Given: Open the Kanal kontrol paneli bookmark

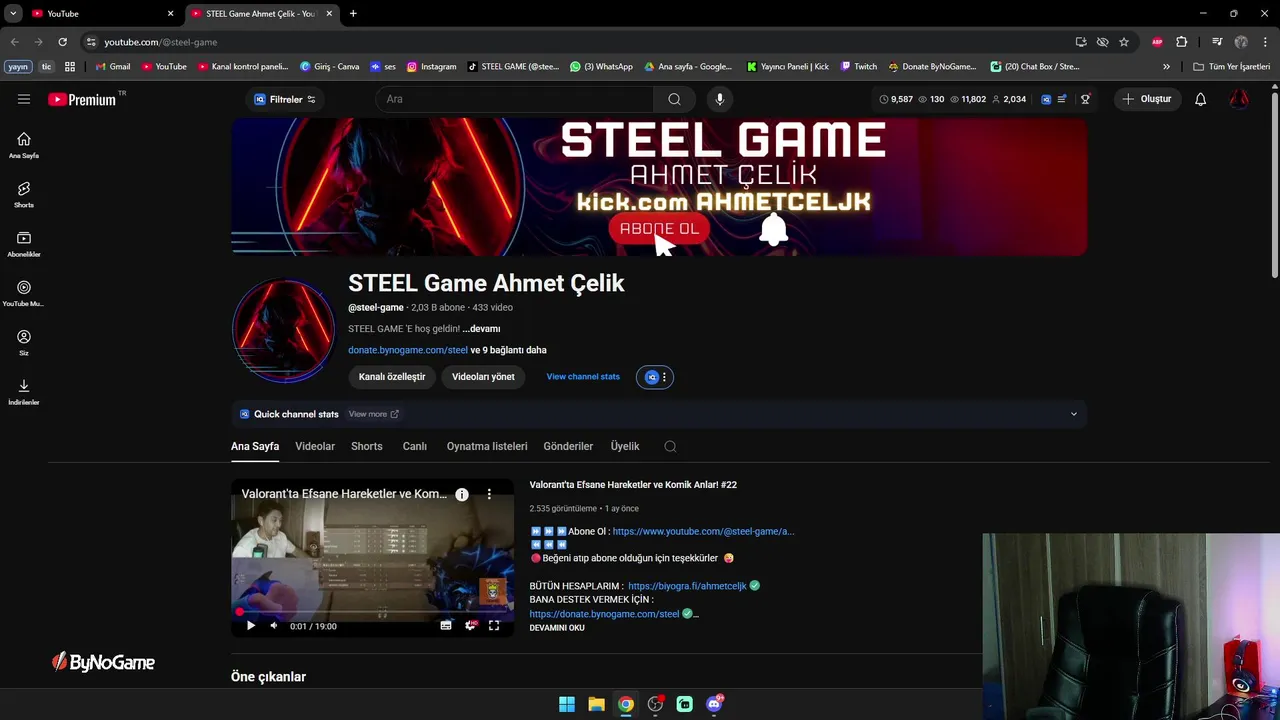Looking at the screenshot, I should pyautogui.click(x=243, y=67).
